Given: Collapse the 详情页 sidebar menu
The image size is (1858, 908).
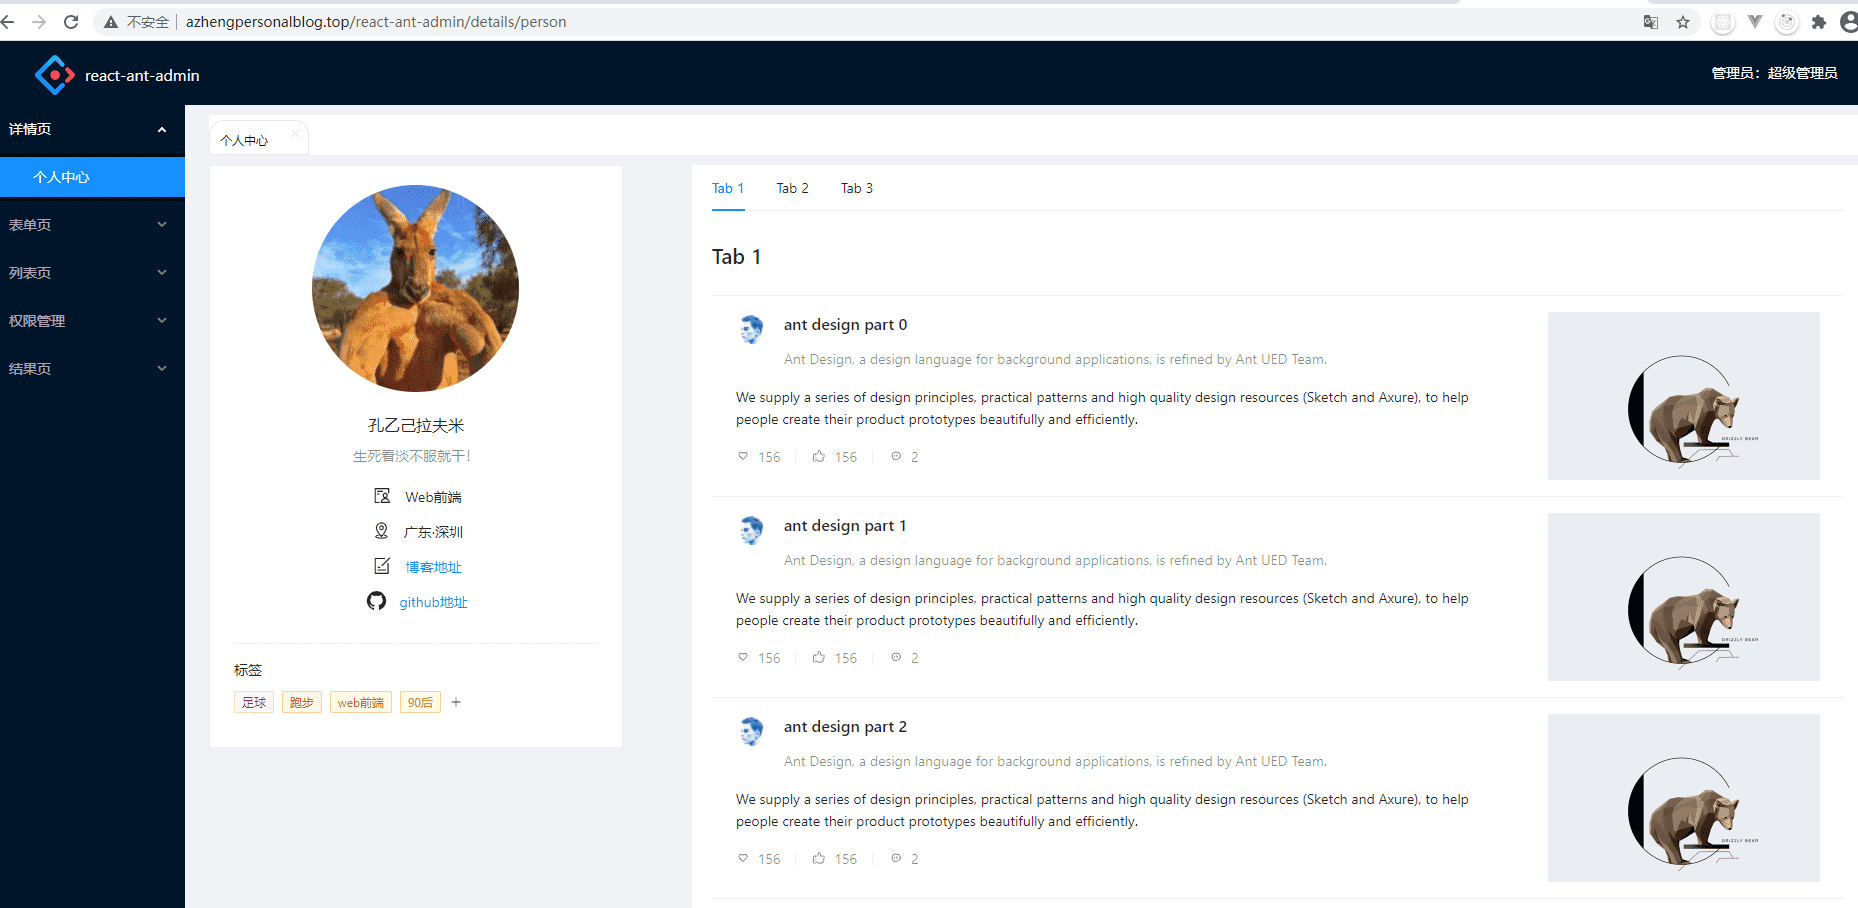Looking at the screenshot, I should tap(92, 129).
